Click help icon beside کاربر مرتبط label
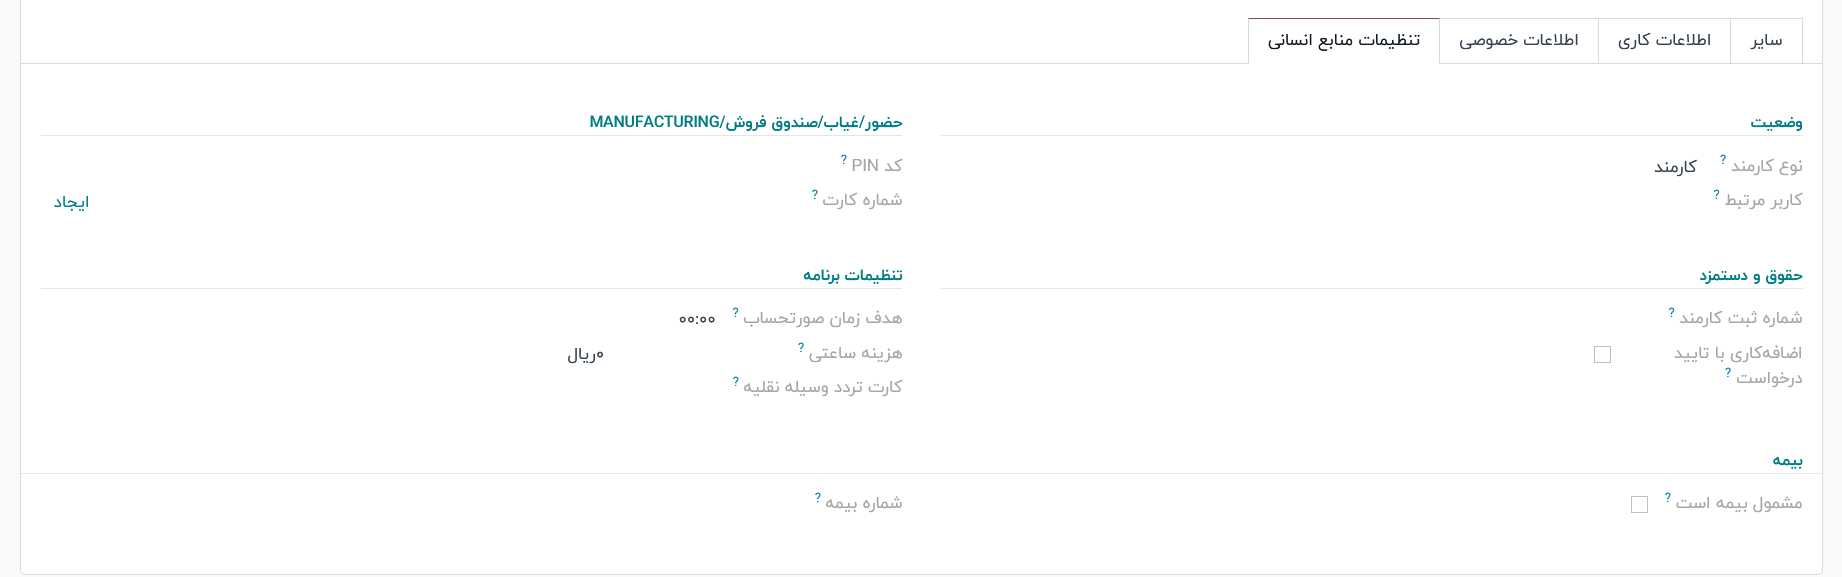The width and height of the screenshot is (1842, 577). point(1717,194)
